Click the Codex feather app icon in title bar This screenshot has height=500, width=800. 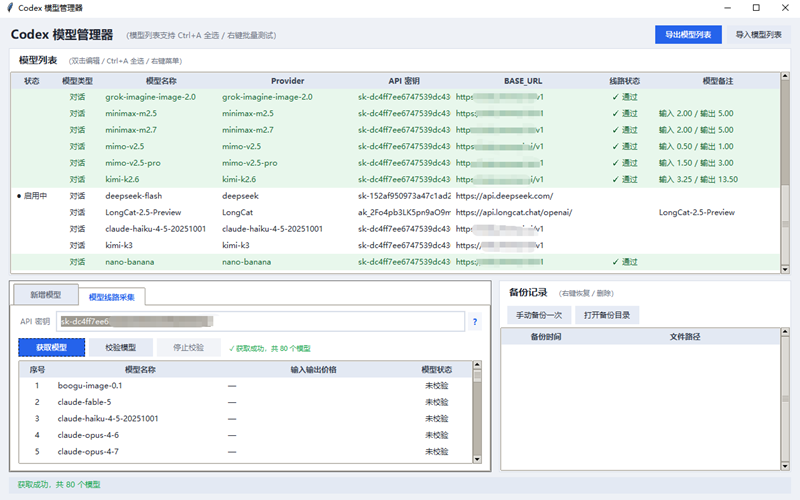click(10, 8)
